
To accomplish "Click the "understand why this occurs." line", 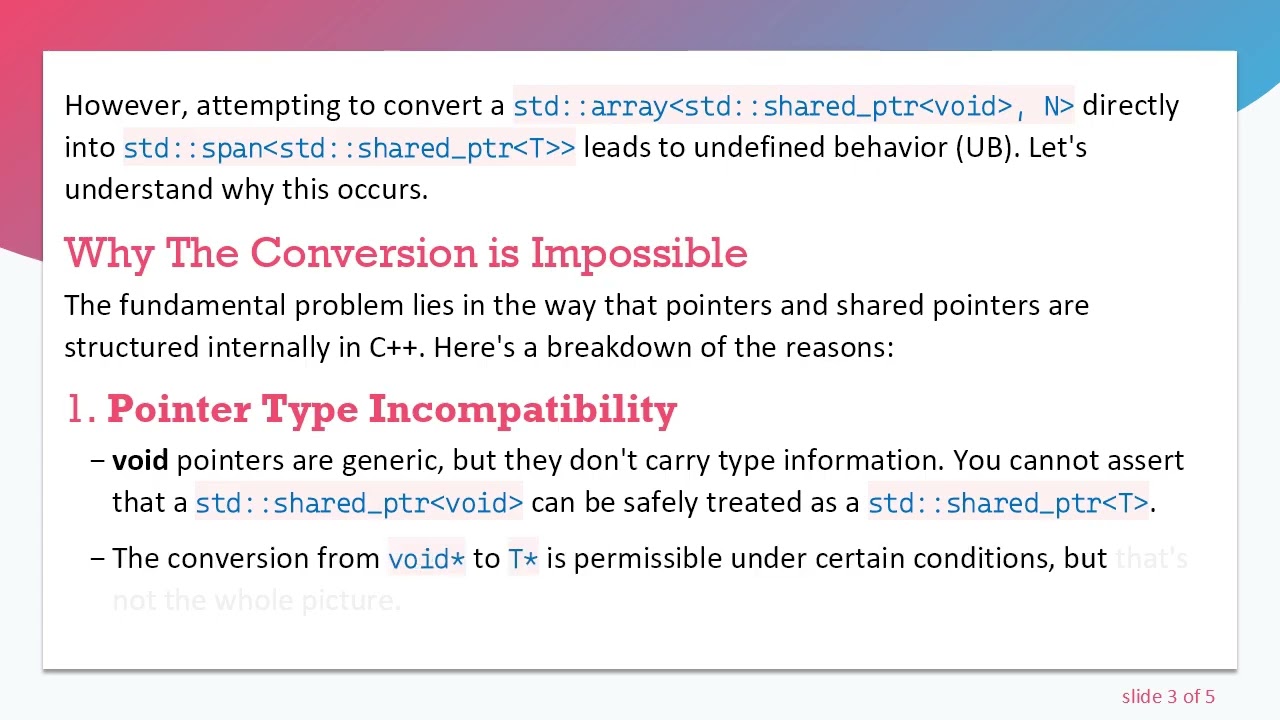I will [x=246, y=189].
